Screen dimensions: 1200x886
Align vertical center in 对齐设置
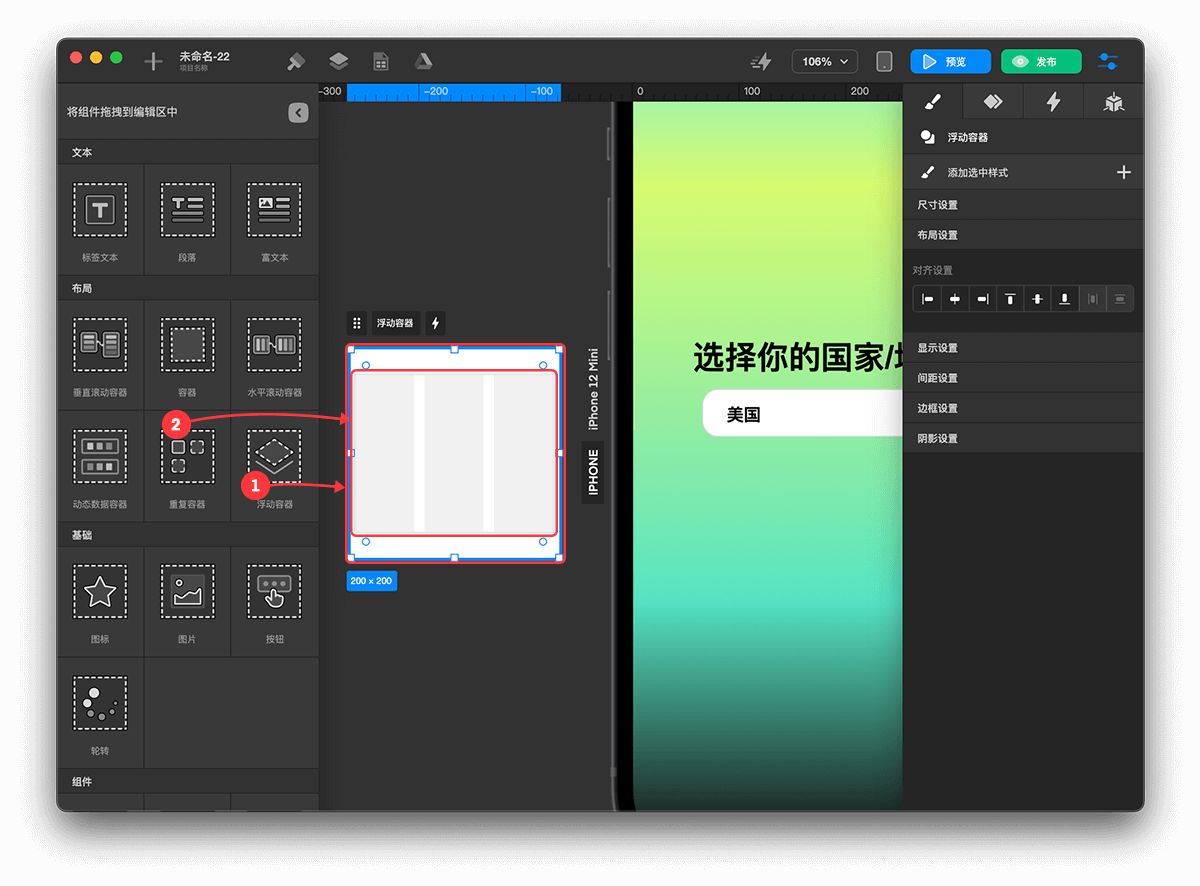point(1038,298)
